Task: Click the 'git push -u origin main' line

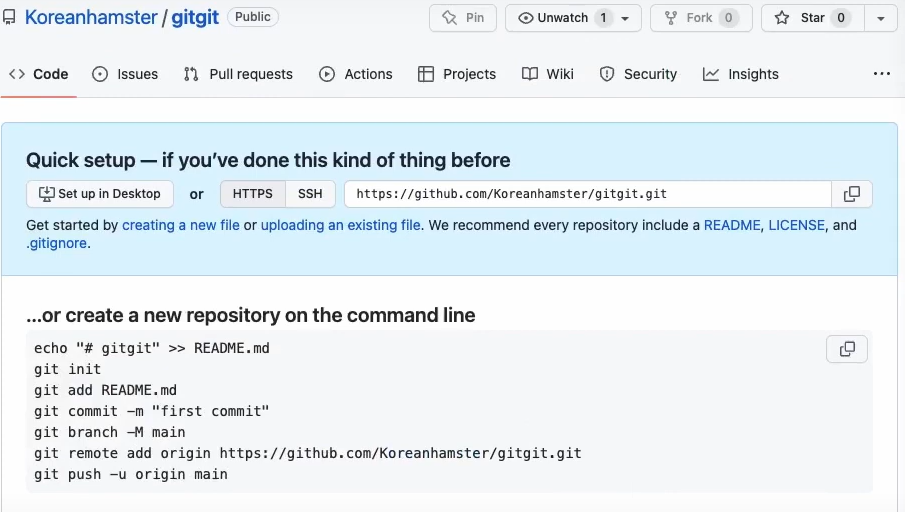Action: click(x=131, y=474)
